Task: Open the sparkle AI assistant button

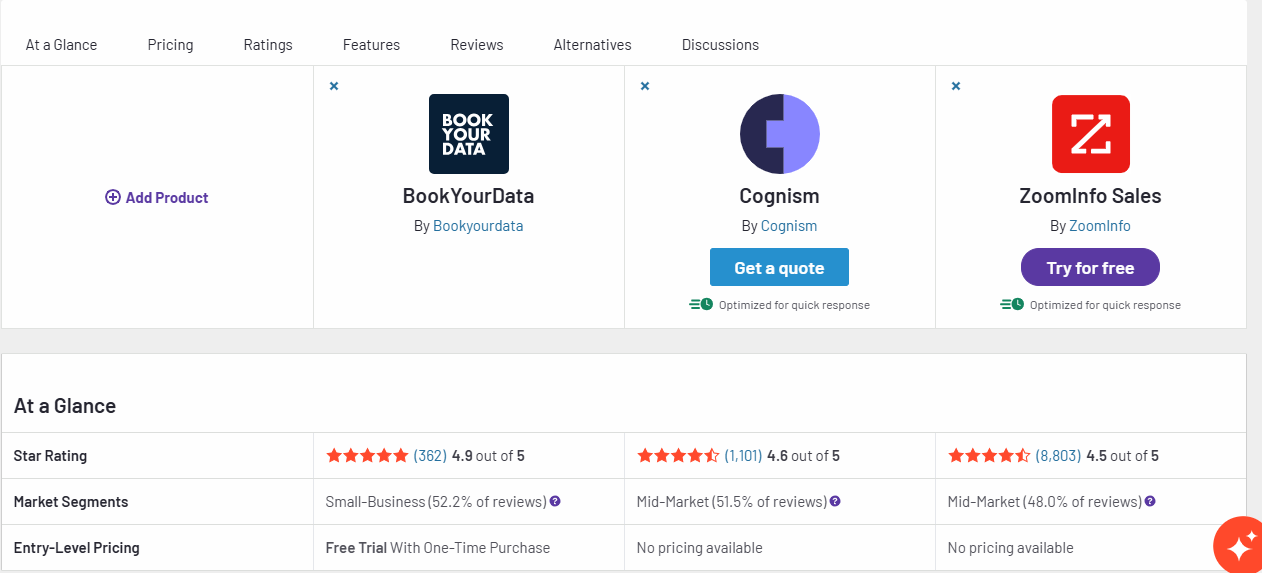Action: (1240, 547)
